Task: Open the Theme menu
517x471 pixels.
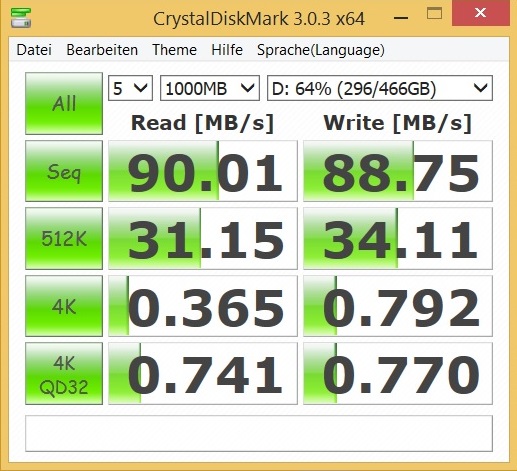Action: click(x=174, y=50)
